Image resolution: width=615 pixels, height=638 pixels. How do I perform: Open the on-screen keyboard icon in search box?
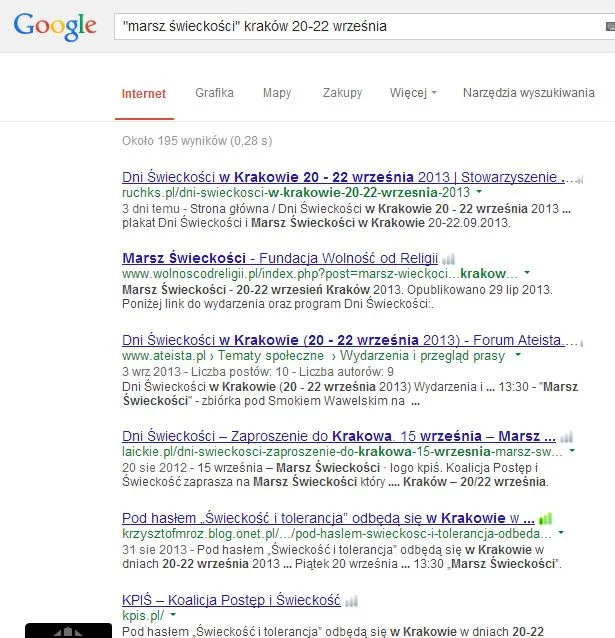tap(611, 26)
